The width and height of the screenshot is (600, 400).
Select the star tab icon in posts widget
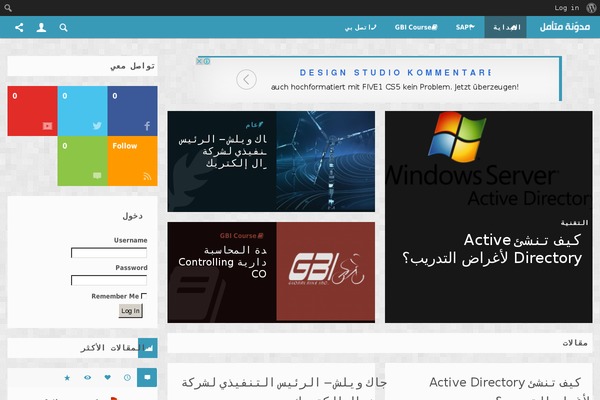67,378
